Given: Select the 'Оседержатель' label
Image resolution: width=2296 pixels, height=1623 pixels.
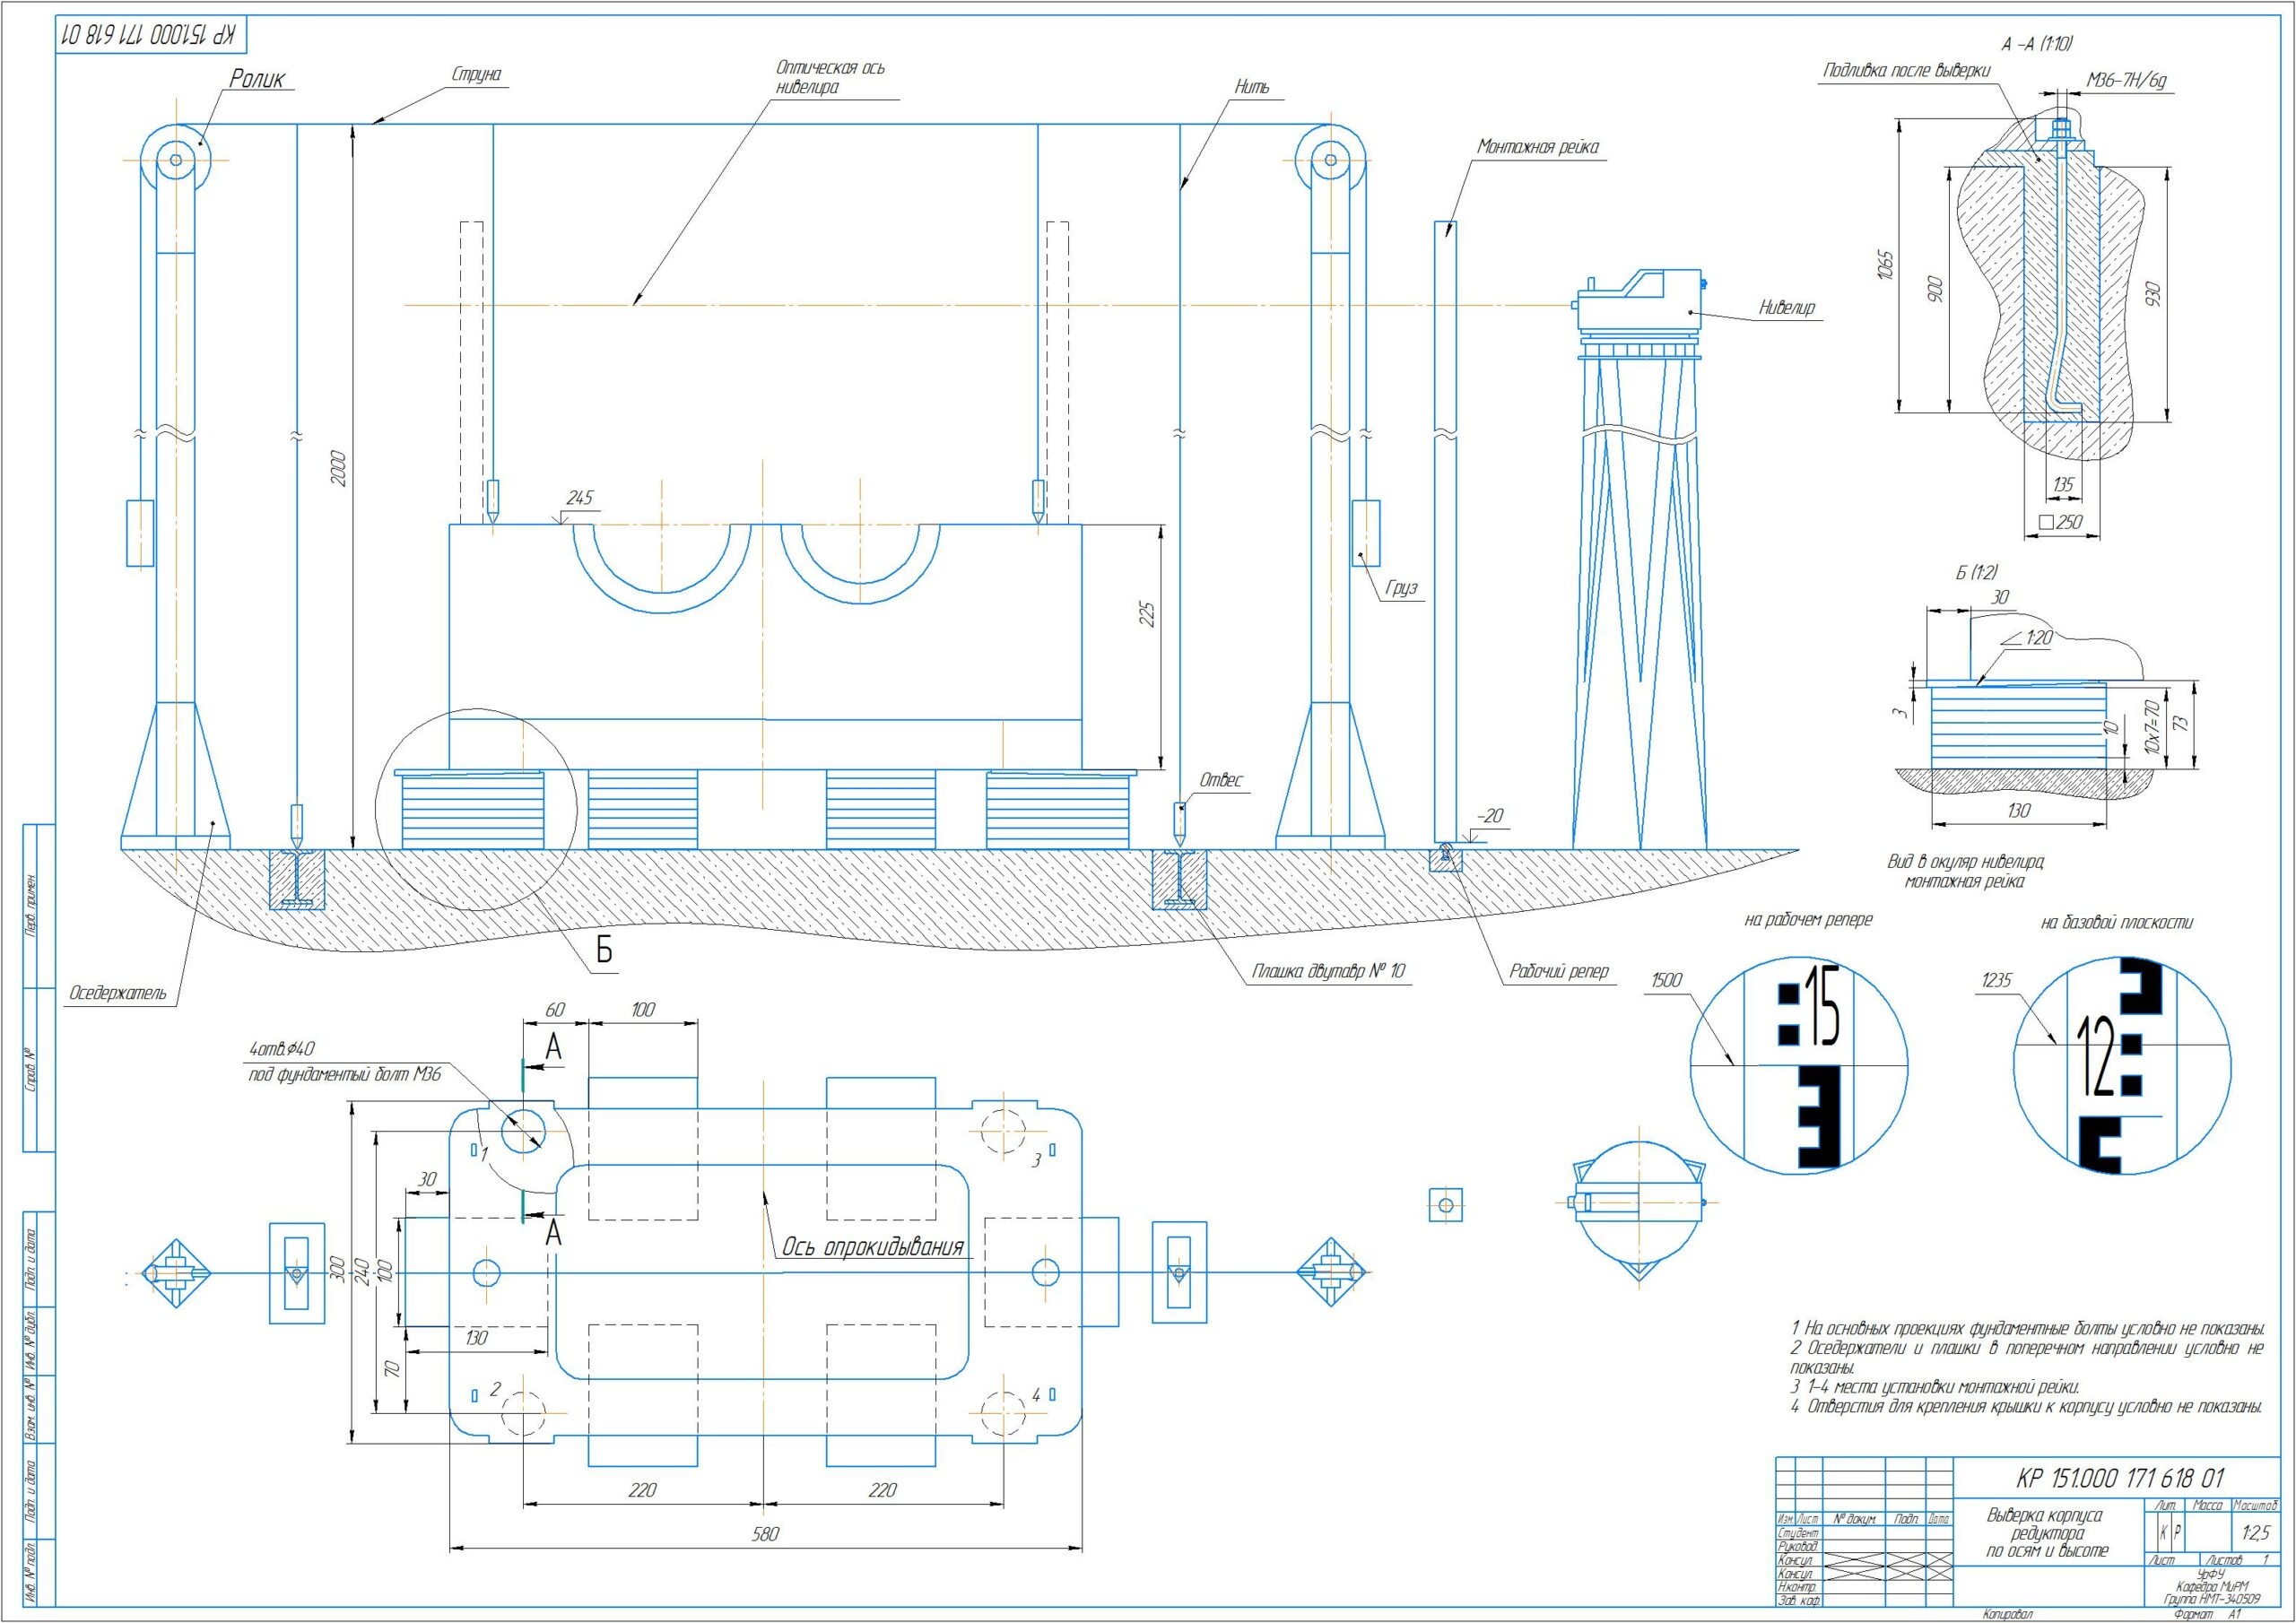Looking at the screenshot, I should click(117, 994).
